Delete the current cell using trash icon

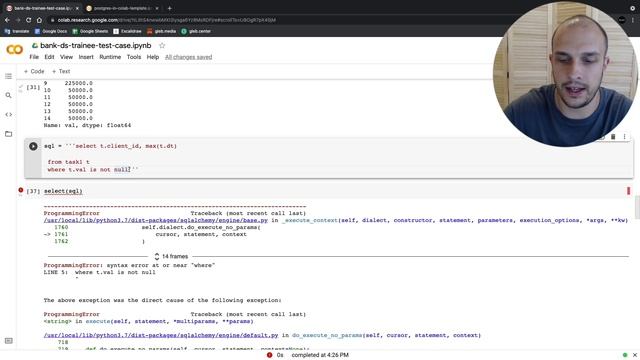[613, 137]
